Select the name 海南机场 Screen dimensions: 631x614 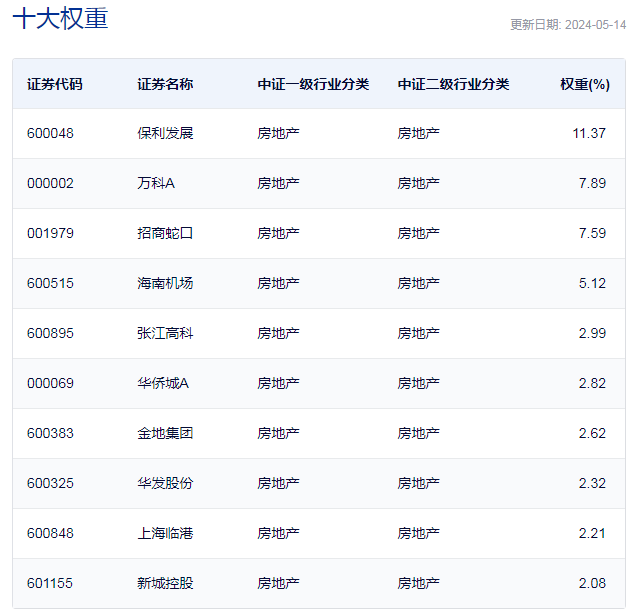tap(165, 283)
